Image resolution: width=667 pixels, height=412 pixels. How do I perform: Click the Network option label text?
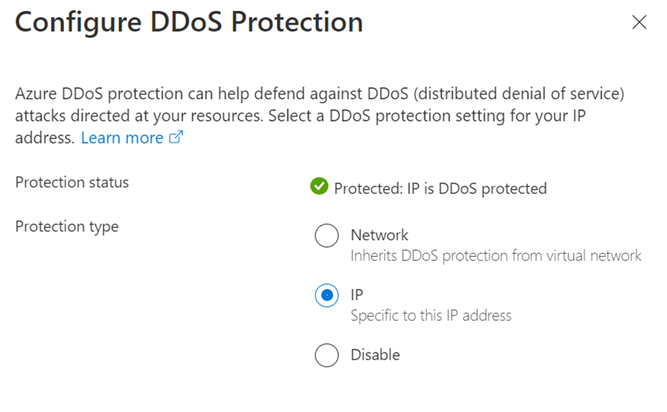pyautogui.click(x=379, y=235)
